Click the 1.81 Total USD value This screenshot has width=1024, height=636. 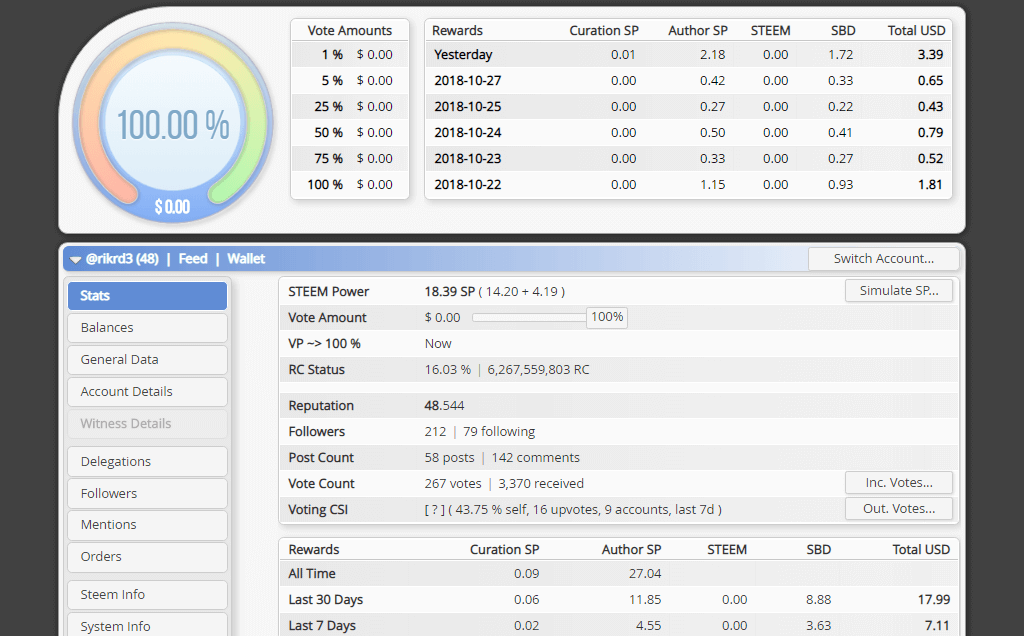930,185
